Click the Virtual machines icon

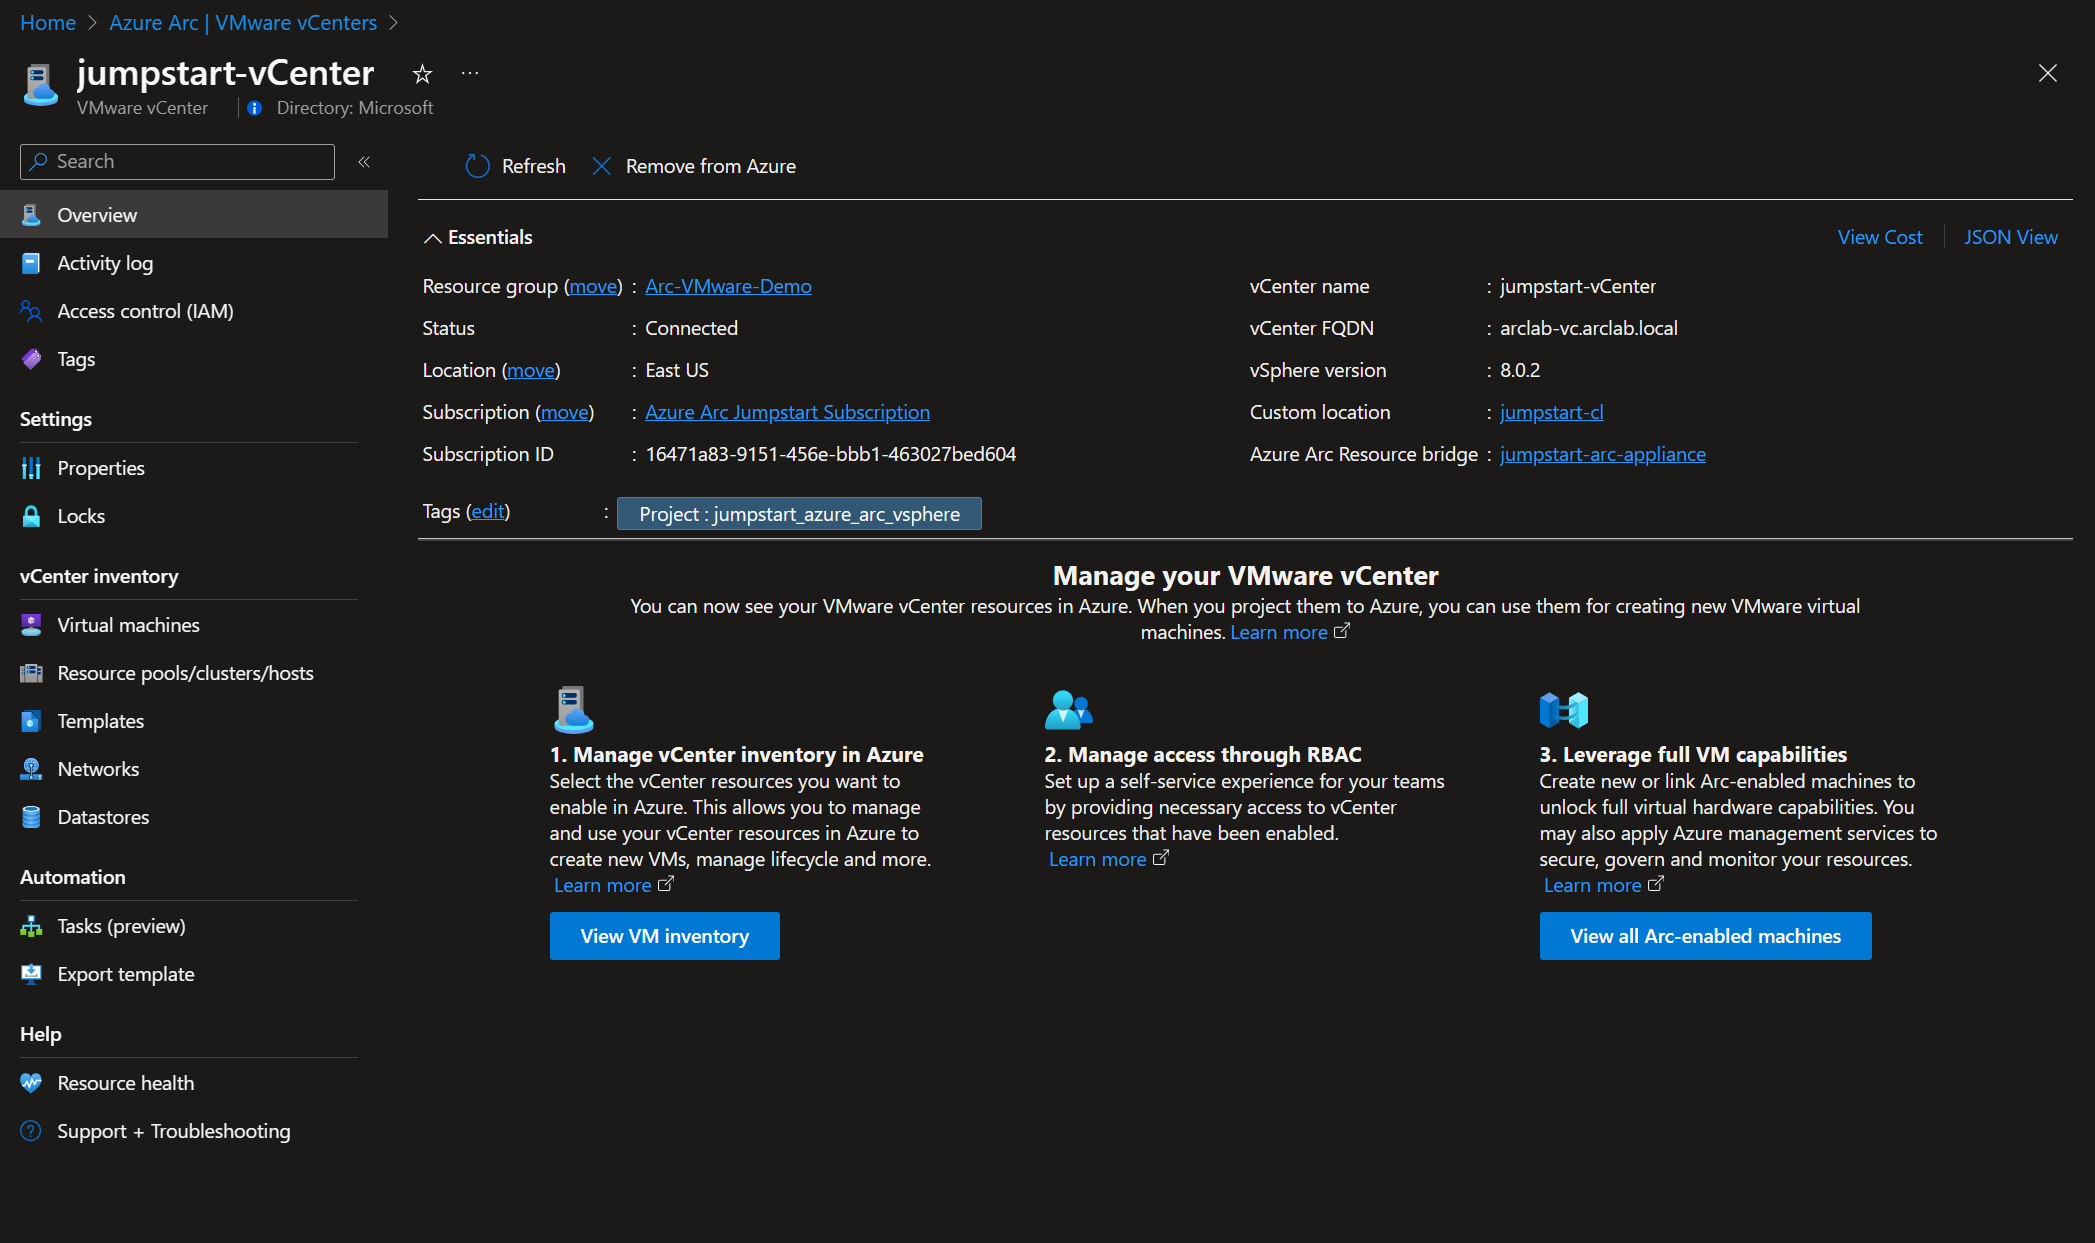[31, 625]
